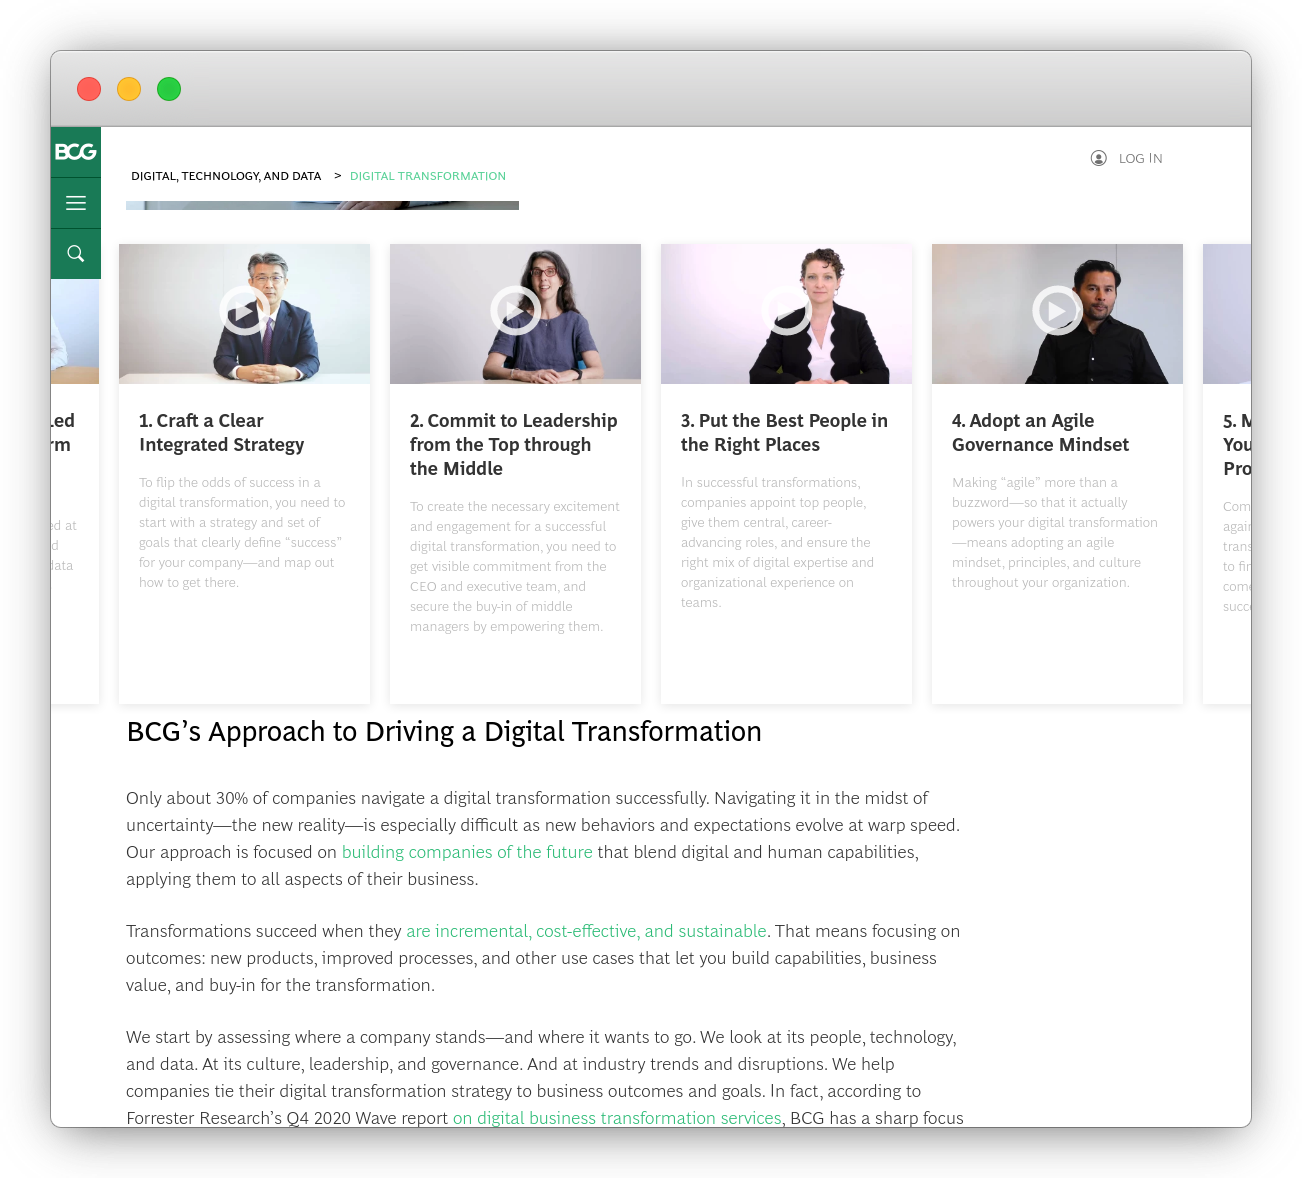Click the building companies of the future link
The width and height of the screenshot is (1302, 1178).
(x=467, y=852)
